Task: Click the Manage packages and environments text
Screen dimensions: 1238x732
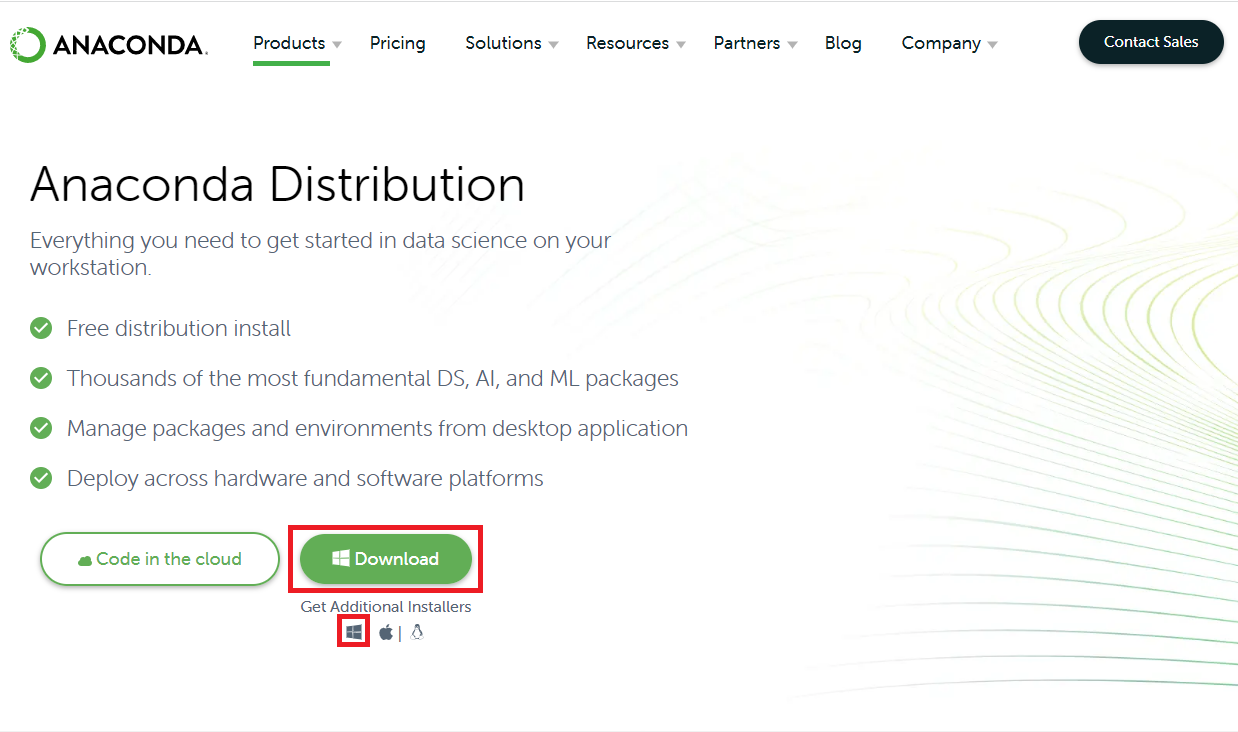Action: pos(377,428)
